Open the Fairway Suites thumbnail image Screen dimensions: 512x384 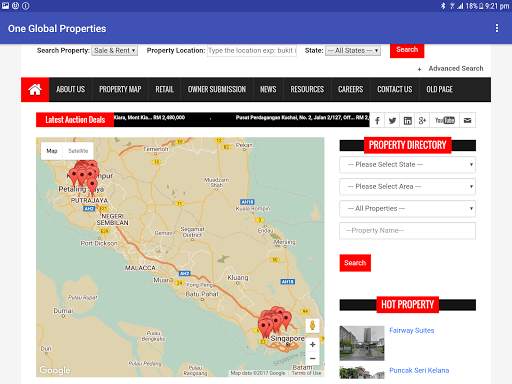tap(362, 343)
